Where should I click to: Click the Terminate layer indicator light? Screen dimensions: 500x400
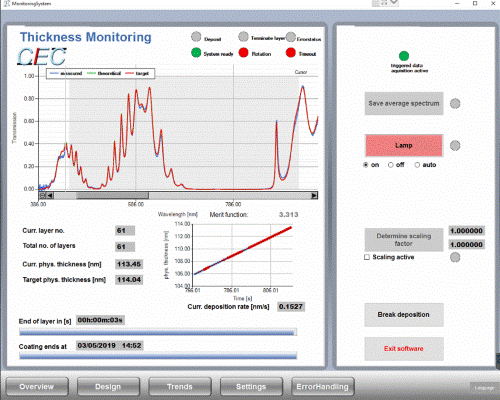[243, 37]
